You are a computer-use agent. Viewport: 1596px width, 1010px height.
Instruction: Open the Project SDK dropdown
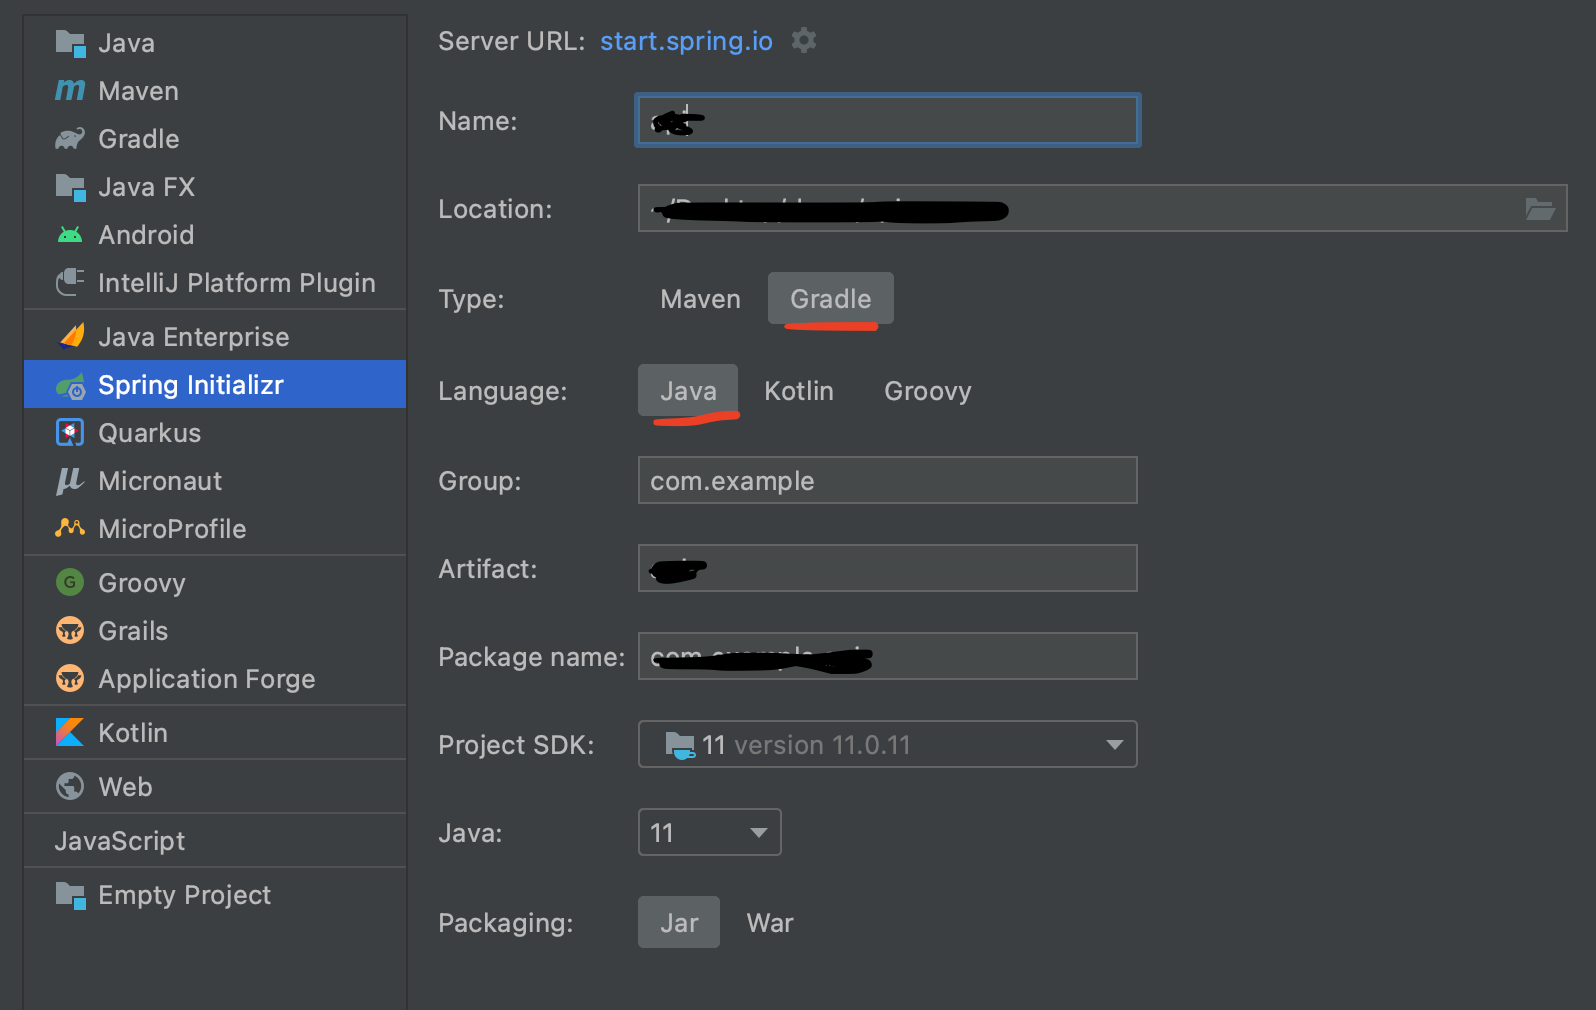888,744
